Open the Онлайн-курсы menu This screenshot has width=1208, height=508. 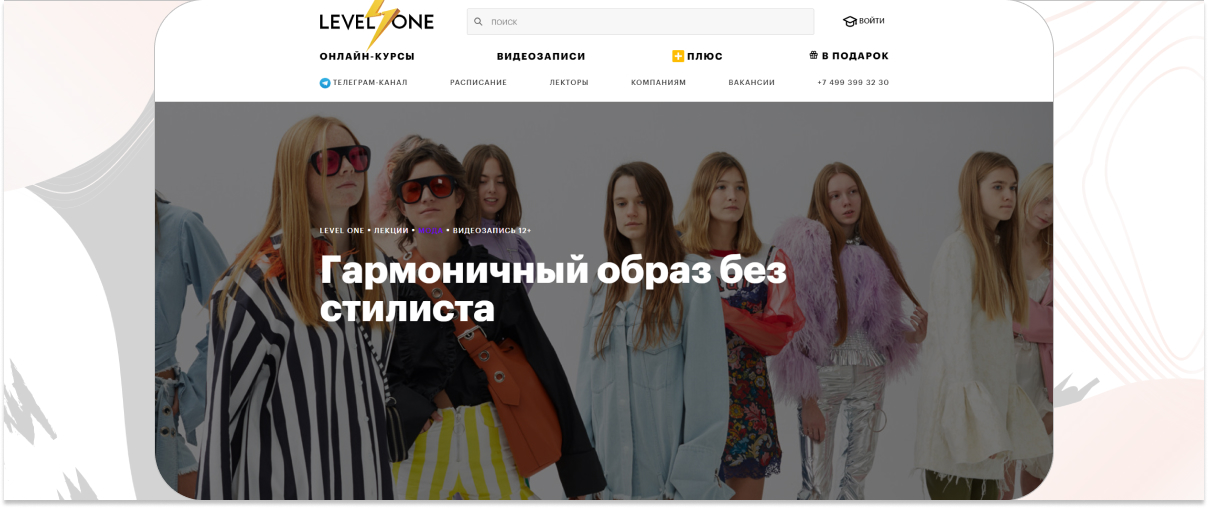click(x=367, y=57)
